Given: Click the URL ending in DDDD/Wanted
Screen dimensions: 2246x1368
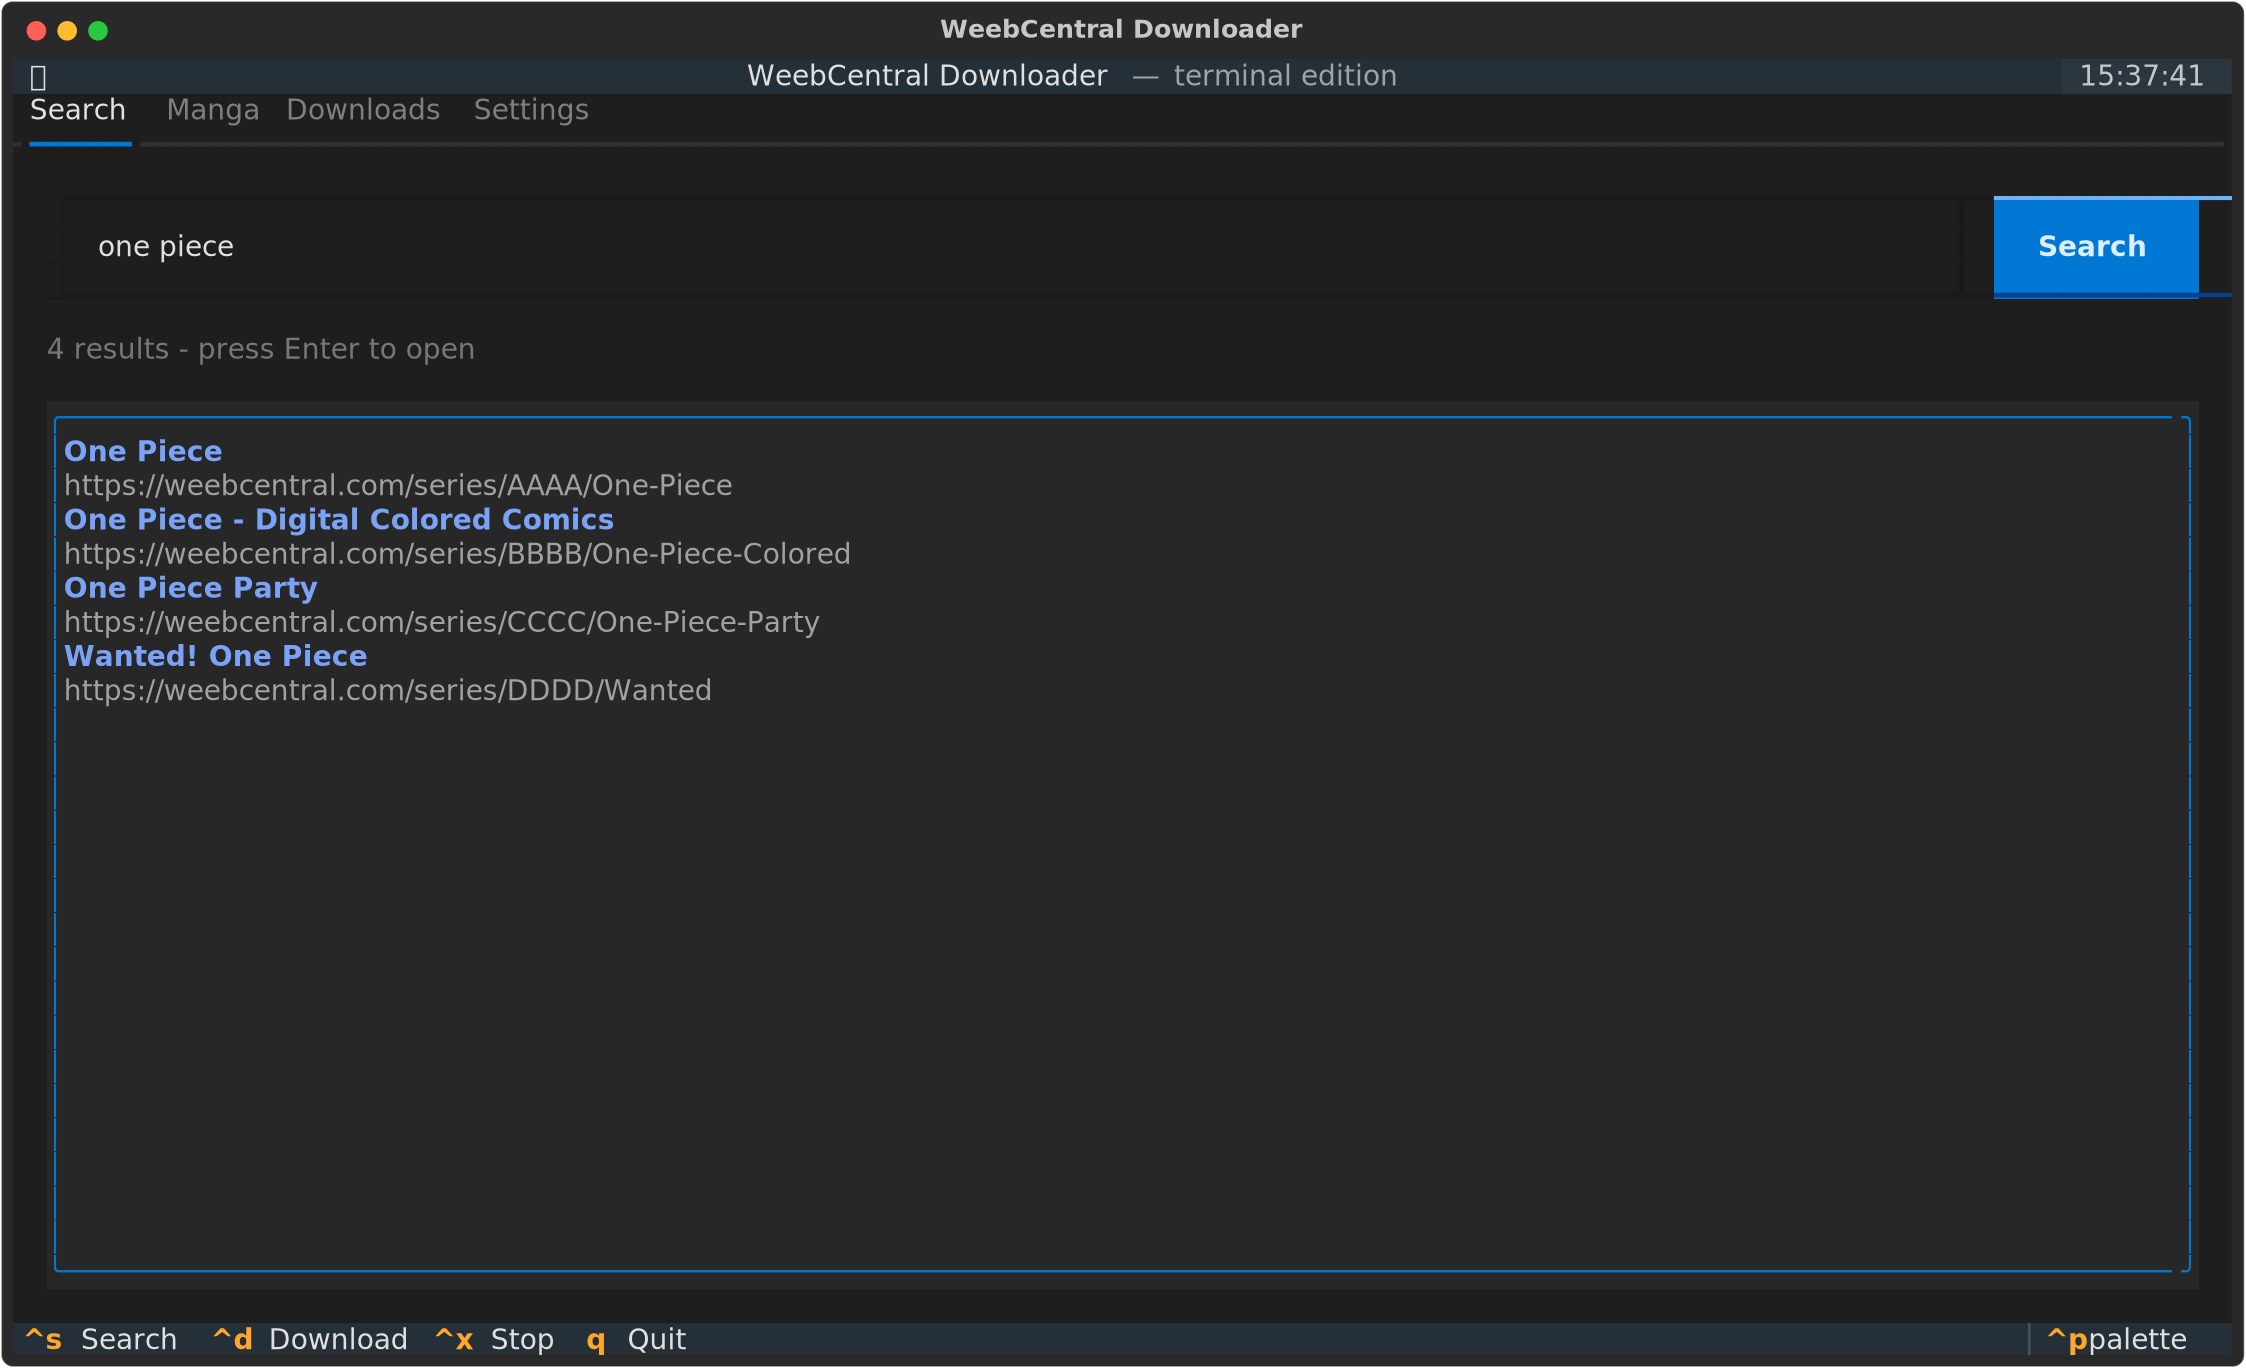Looking at the screenshot, I should pos(388,690).
